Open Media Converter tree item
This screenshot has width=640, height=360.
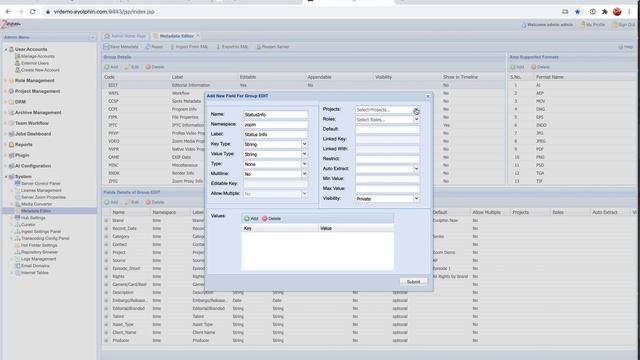(x=36, y=204)
